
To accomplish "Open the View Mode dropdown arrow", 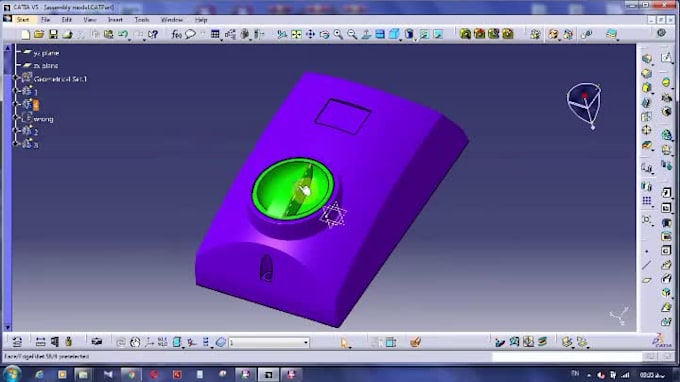I will coord(415,39).
